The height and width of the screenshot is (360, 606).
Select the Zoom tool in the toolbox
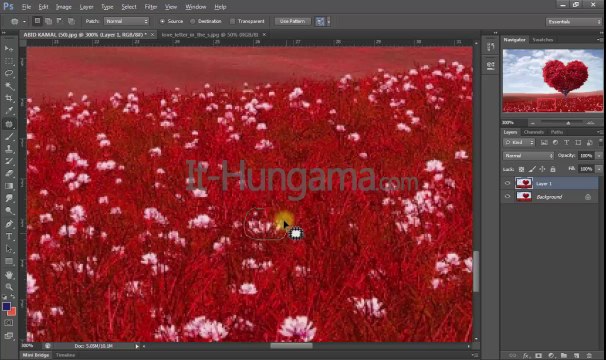pyautogui.click(x=9, y=287)
